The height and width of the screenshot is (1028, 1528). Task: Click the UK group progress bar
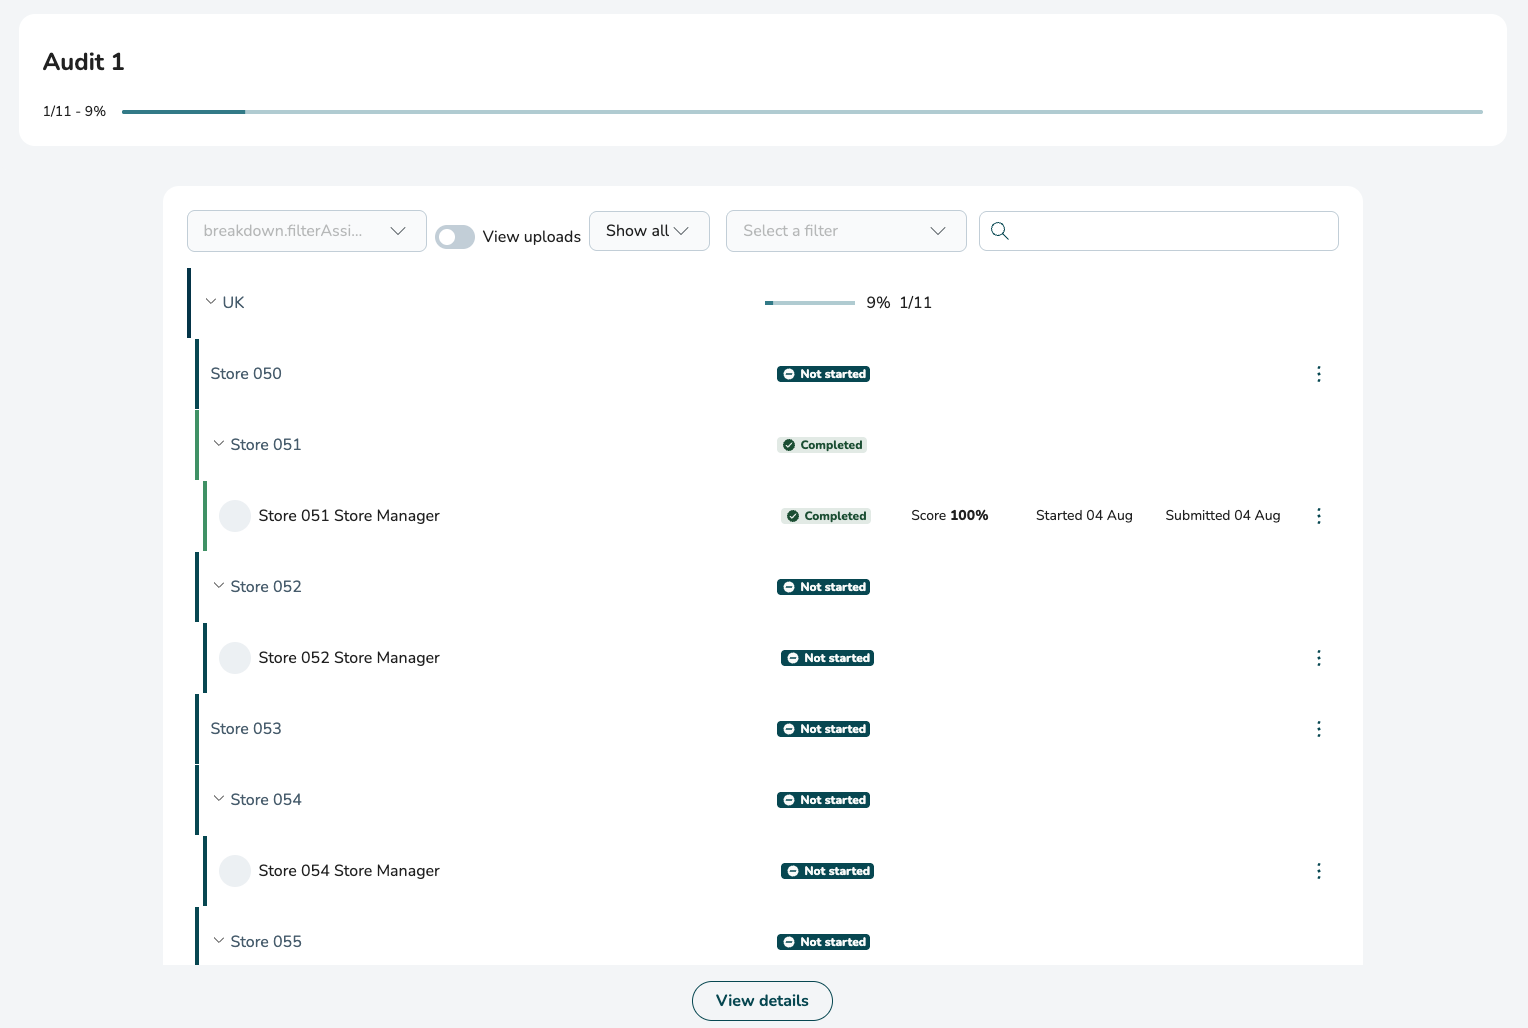click(810, 303)
